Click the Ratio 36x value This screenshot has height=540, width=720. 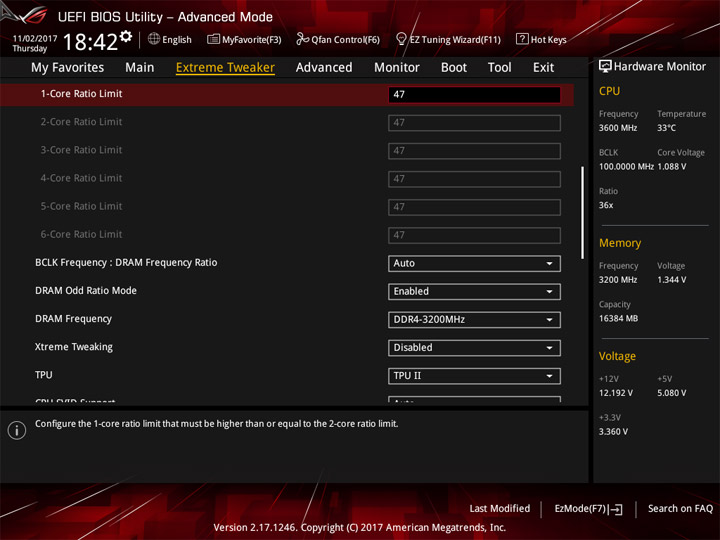606,205
